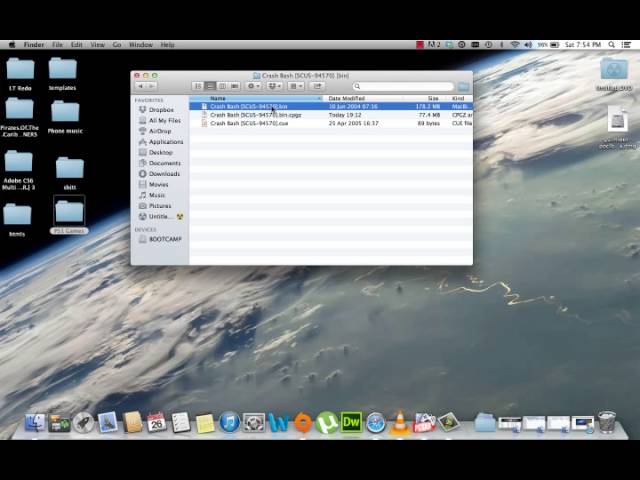
Task: Click the volume icon in menu bar
Action: click(528, 45)
